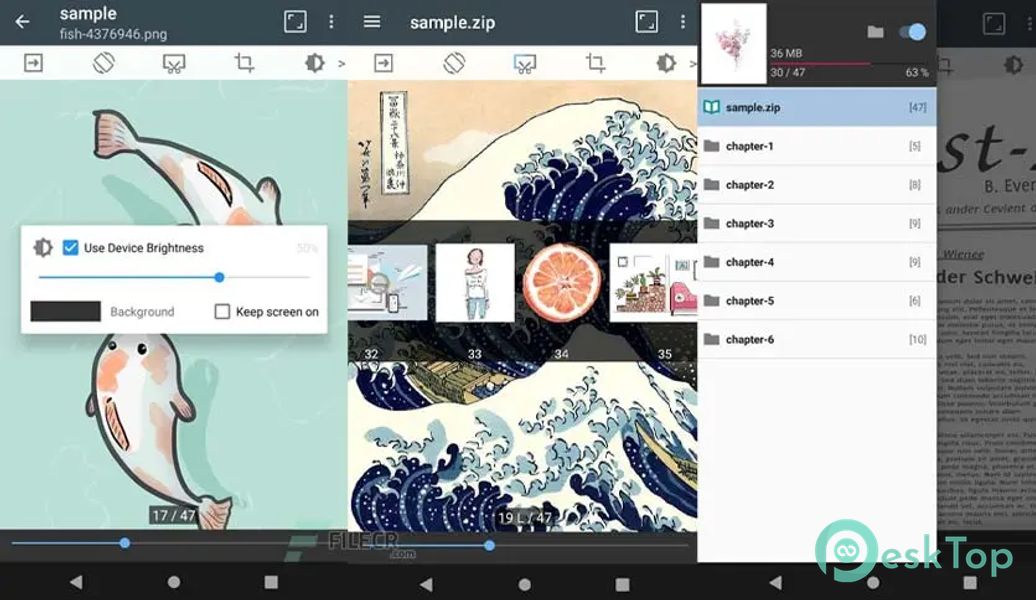Viewport: 1036px width, 600px height.
Task: Tap Android home button under fish screen
Action: (x=174, y=582)
